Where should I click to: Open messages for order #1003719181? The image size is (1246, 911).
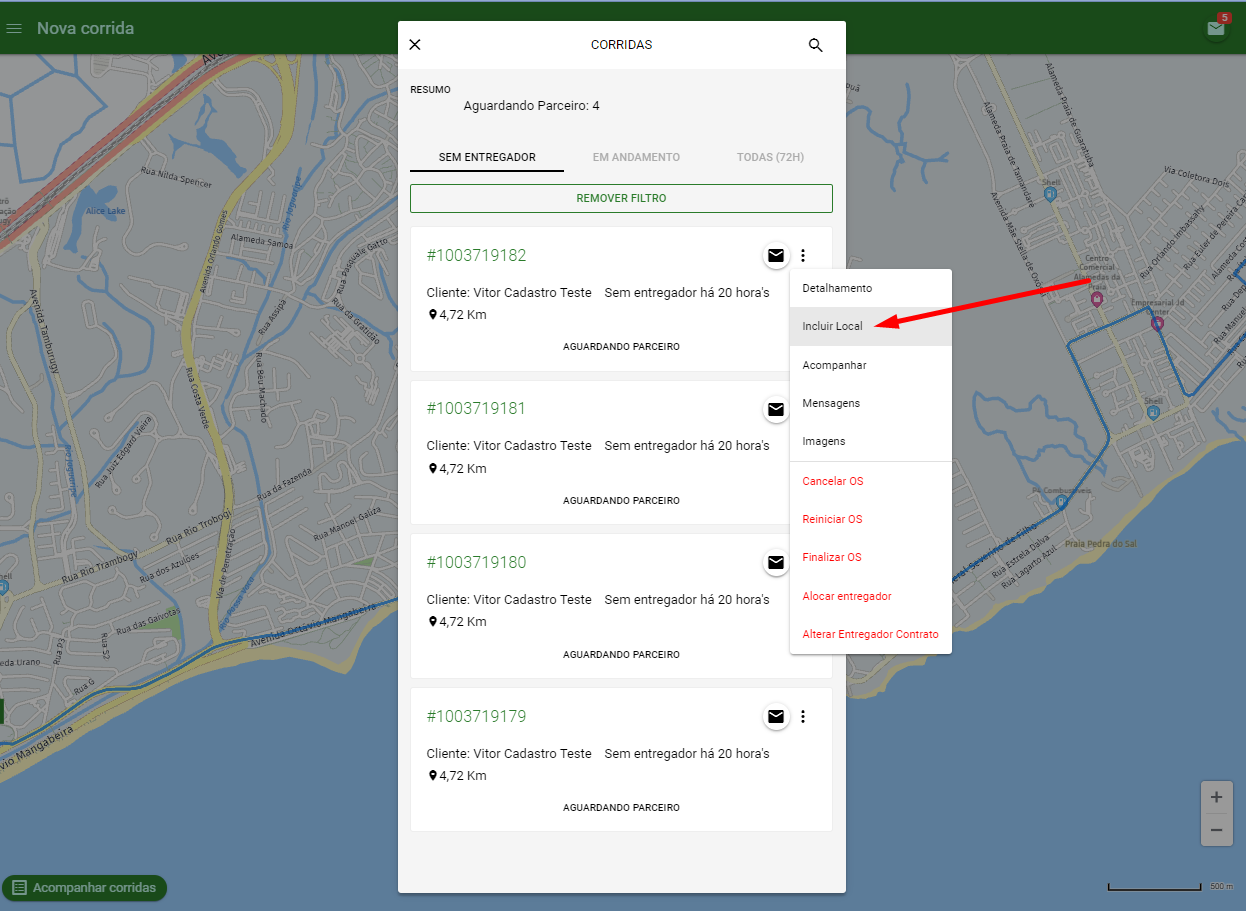coord(776,409)
